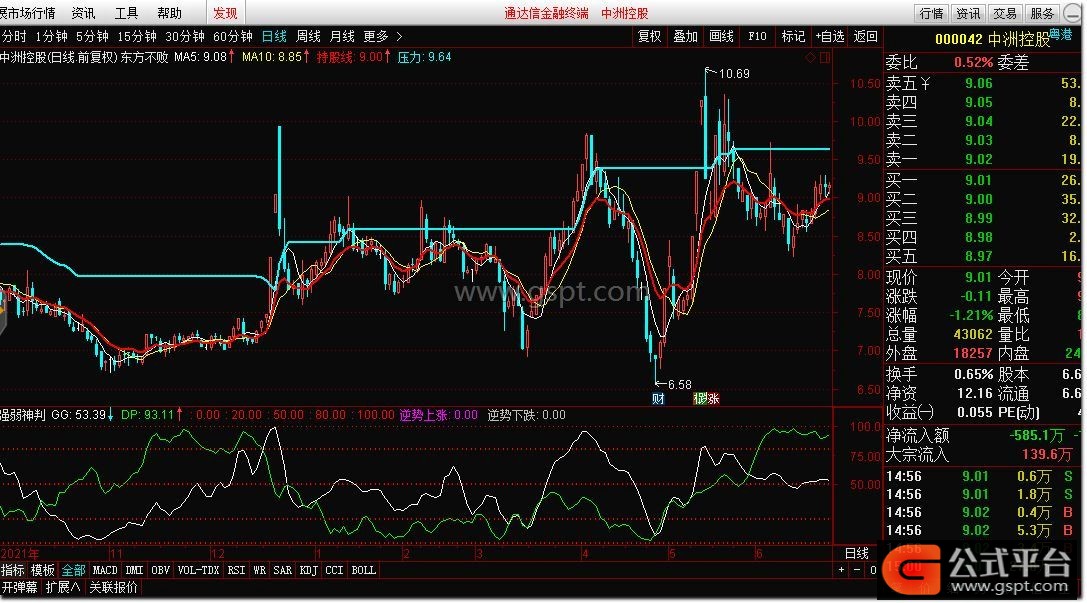Open the 工具 menu

tap(126, 13)
